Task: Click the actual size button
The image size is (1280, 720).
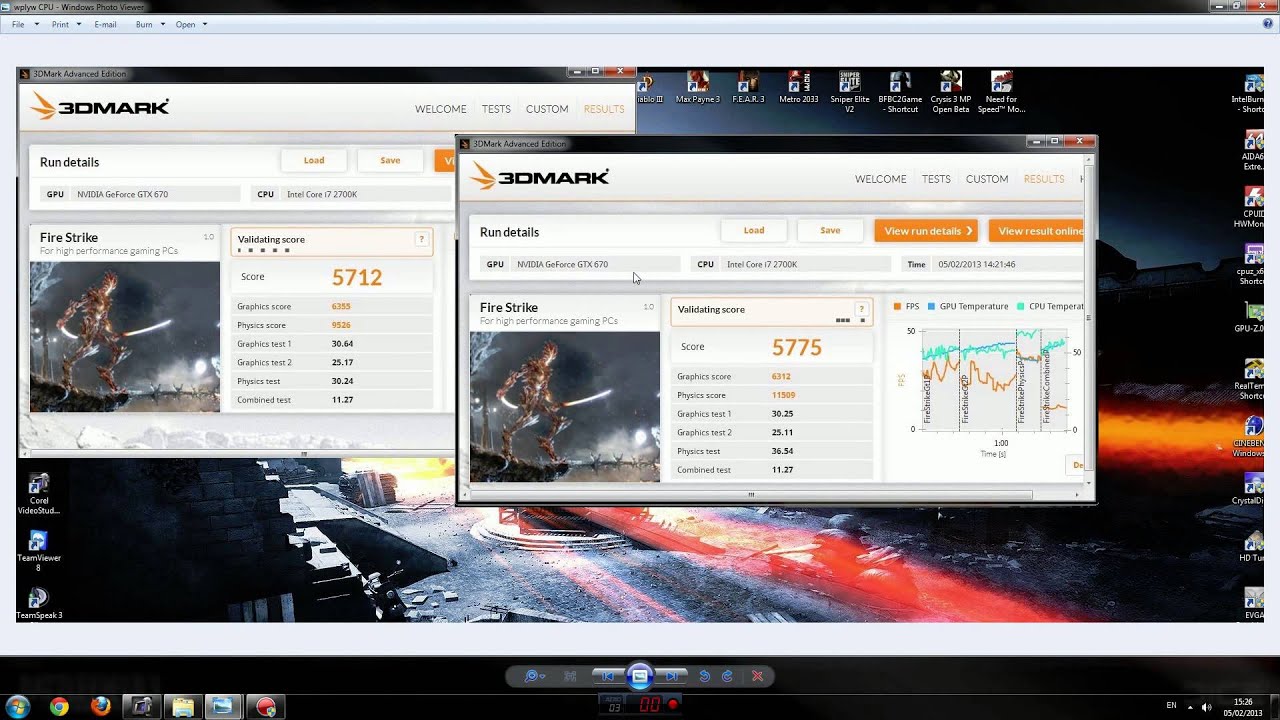Action: tap(570, 676)
